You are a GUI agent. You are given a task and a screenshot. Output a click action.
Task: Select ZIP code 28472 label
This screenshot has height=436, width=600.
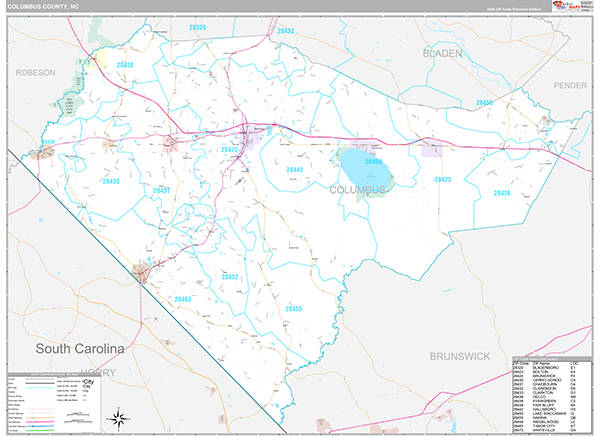coord(229,151)
